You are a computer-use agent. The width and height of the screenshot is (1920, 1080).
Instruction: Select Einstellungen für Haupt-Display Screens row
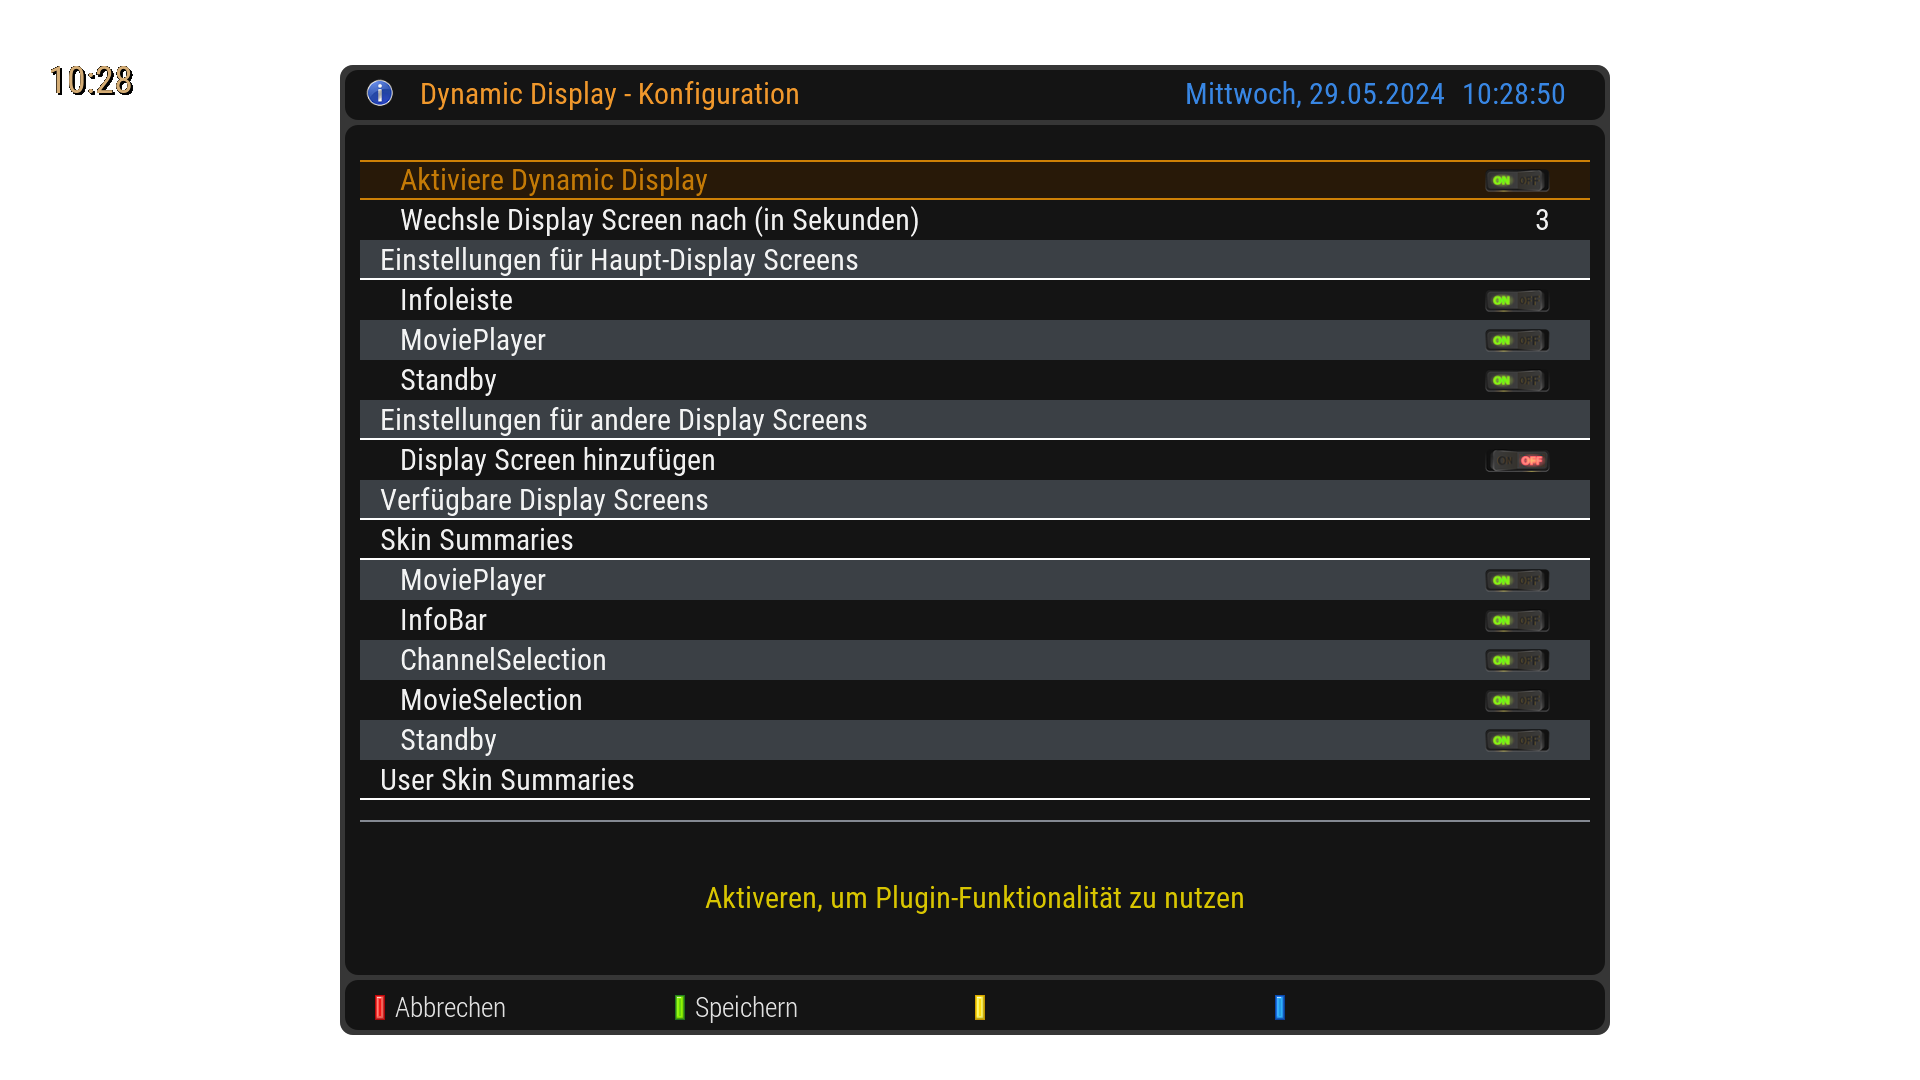coord(619,260)
